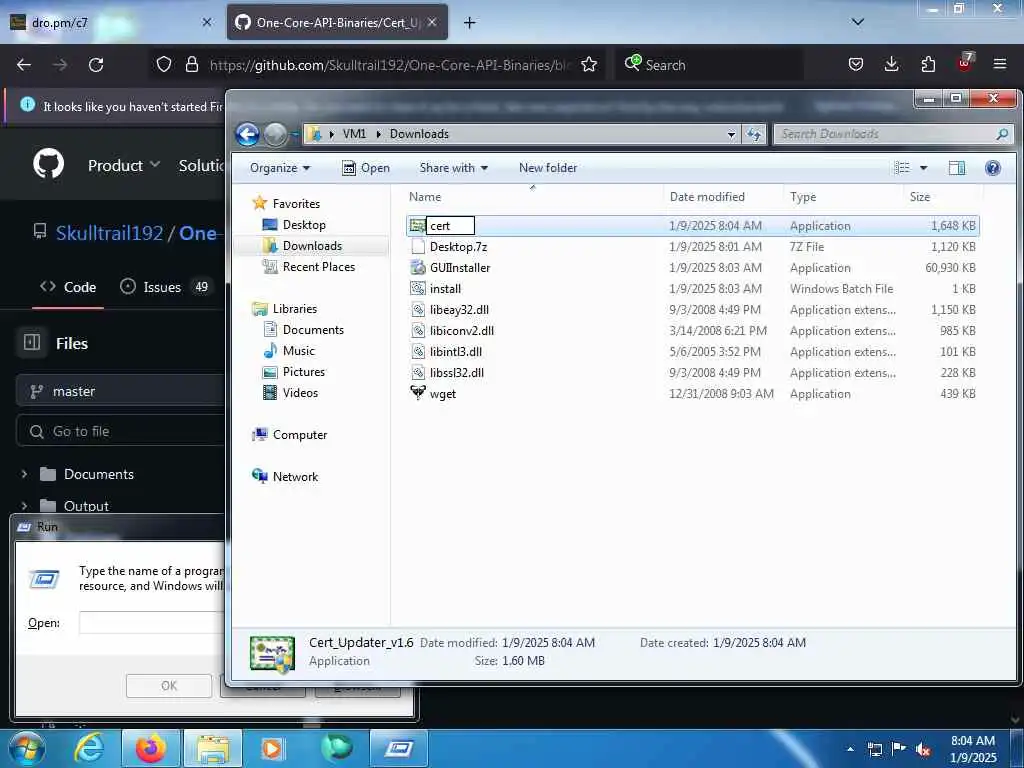Click OK button in Run dialog
Screen dimensions: 1024x768
point(168,686)
